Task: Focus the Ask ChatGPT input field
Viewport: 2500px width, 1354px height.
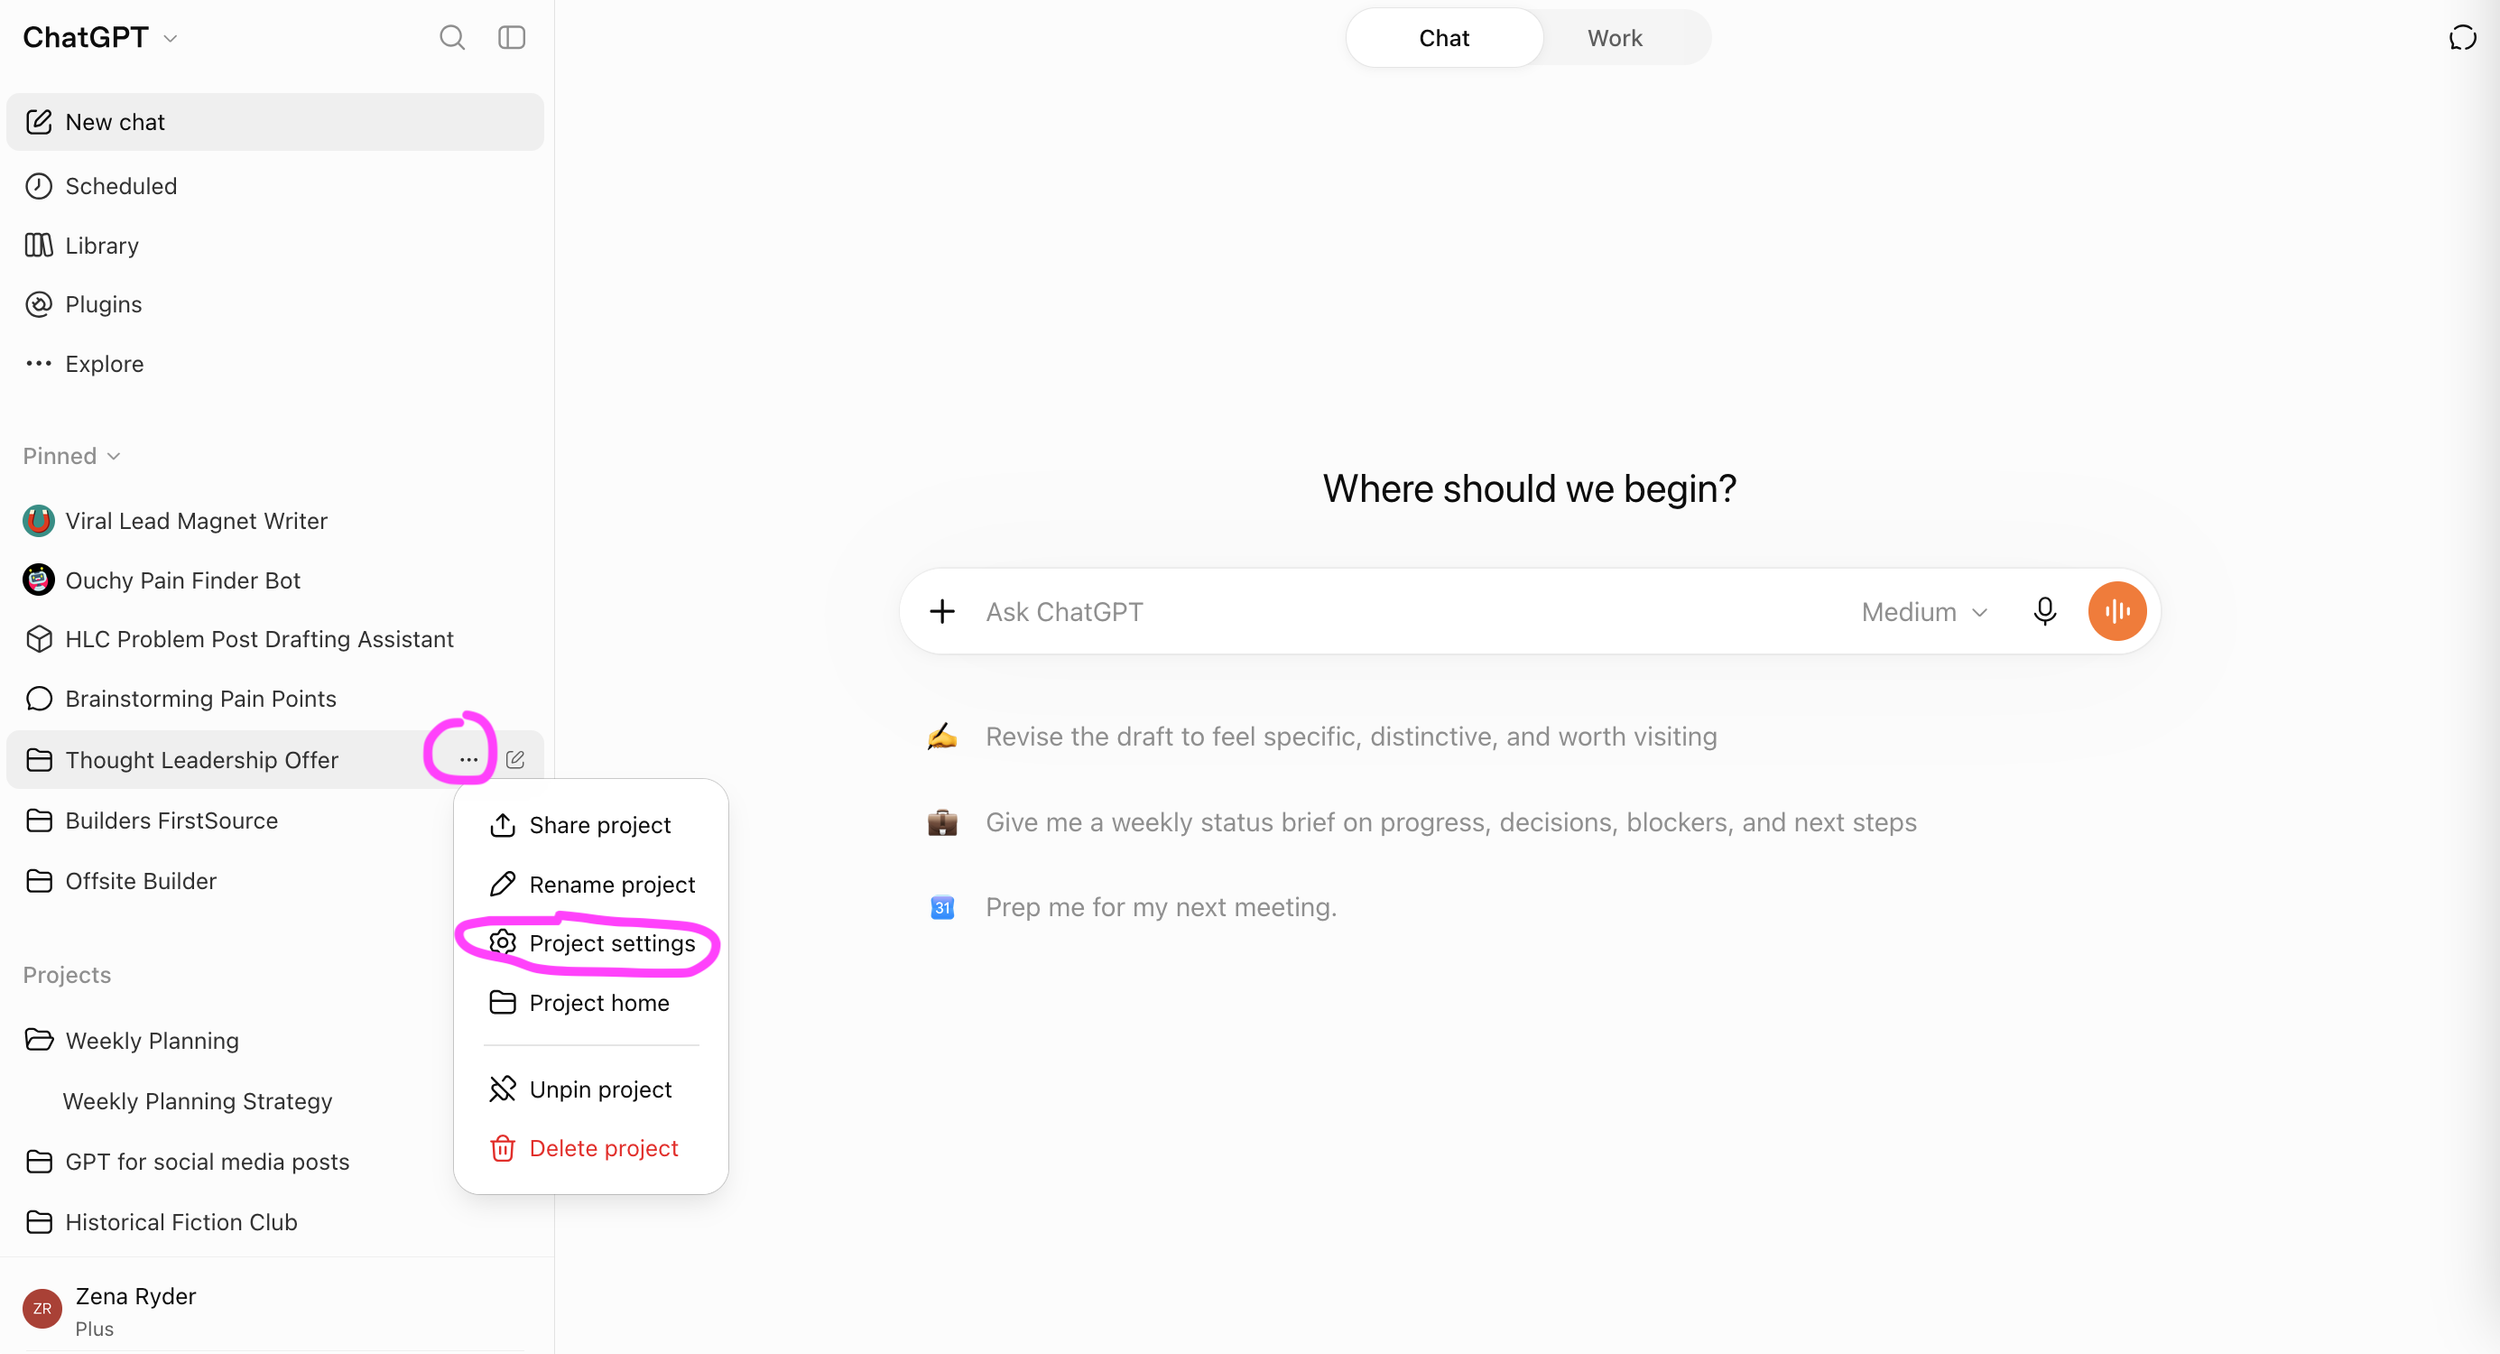Action: 1410,611
